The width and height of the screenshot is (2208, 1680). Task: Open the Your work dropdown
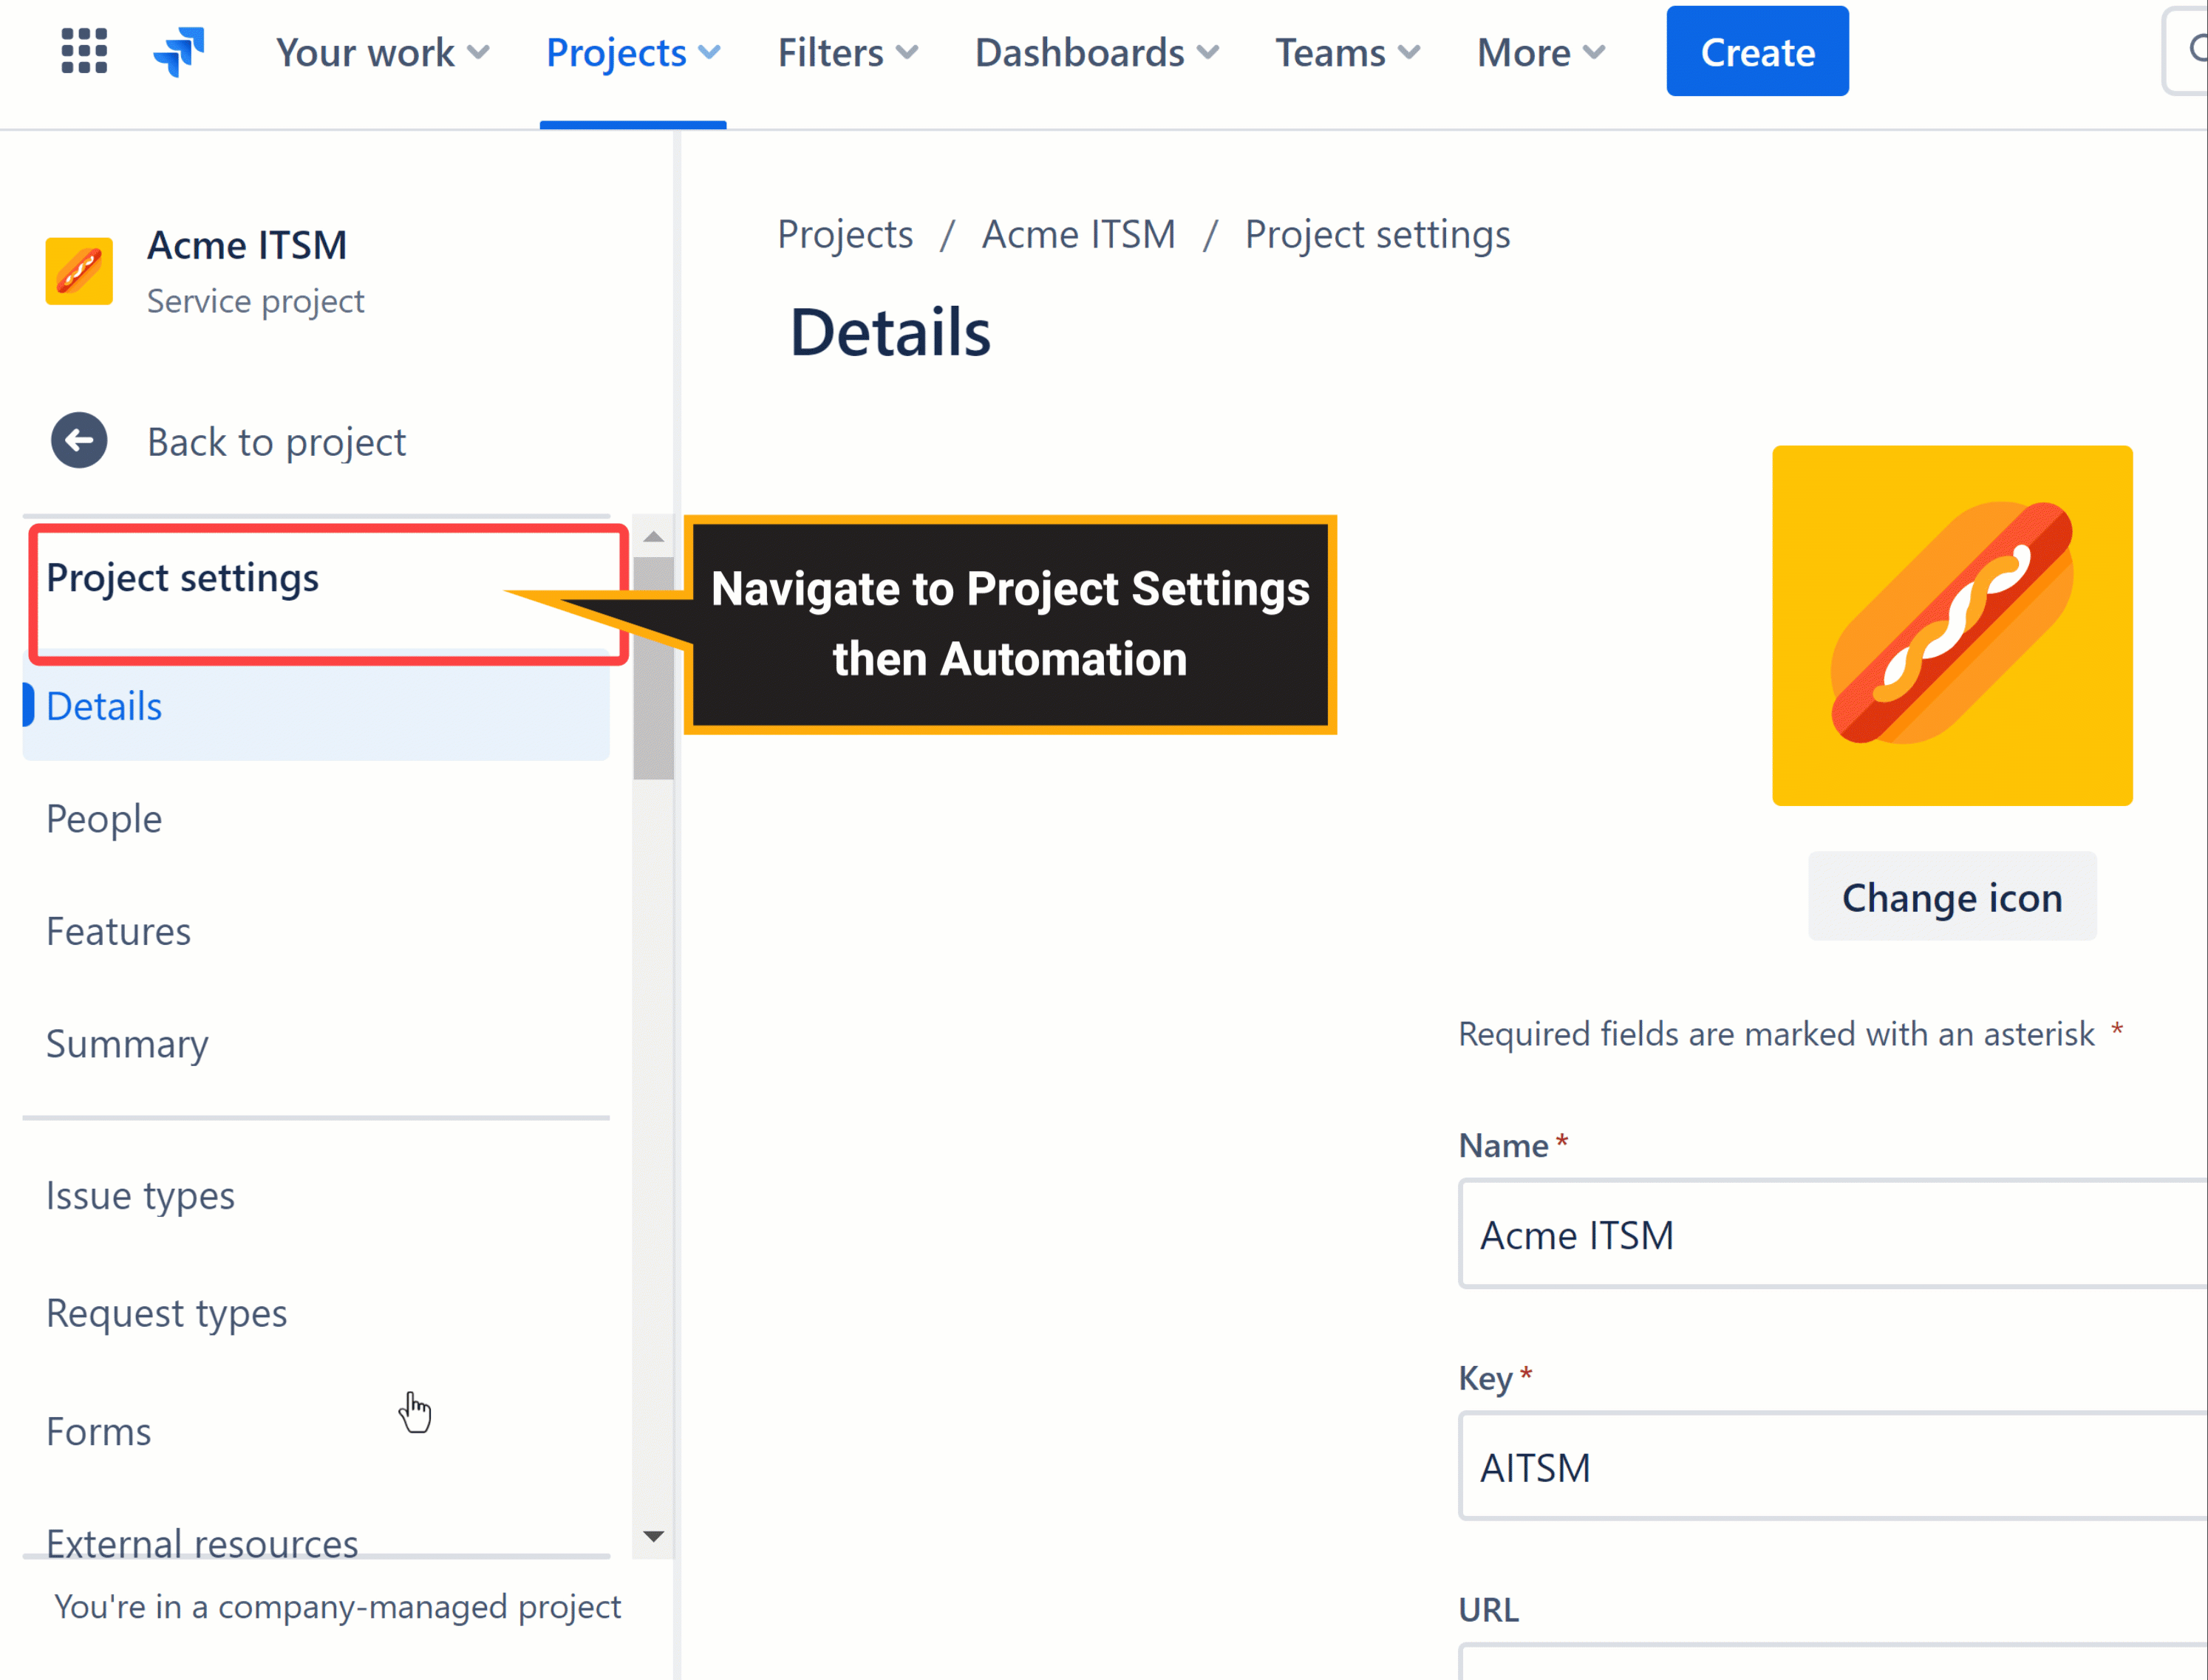click(382, 53)
